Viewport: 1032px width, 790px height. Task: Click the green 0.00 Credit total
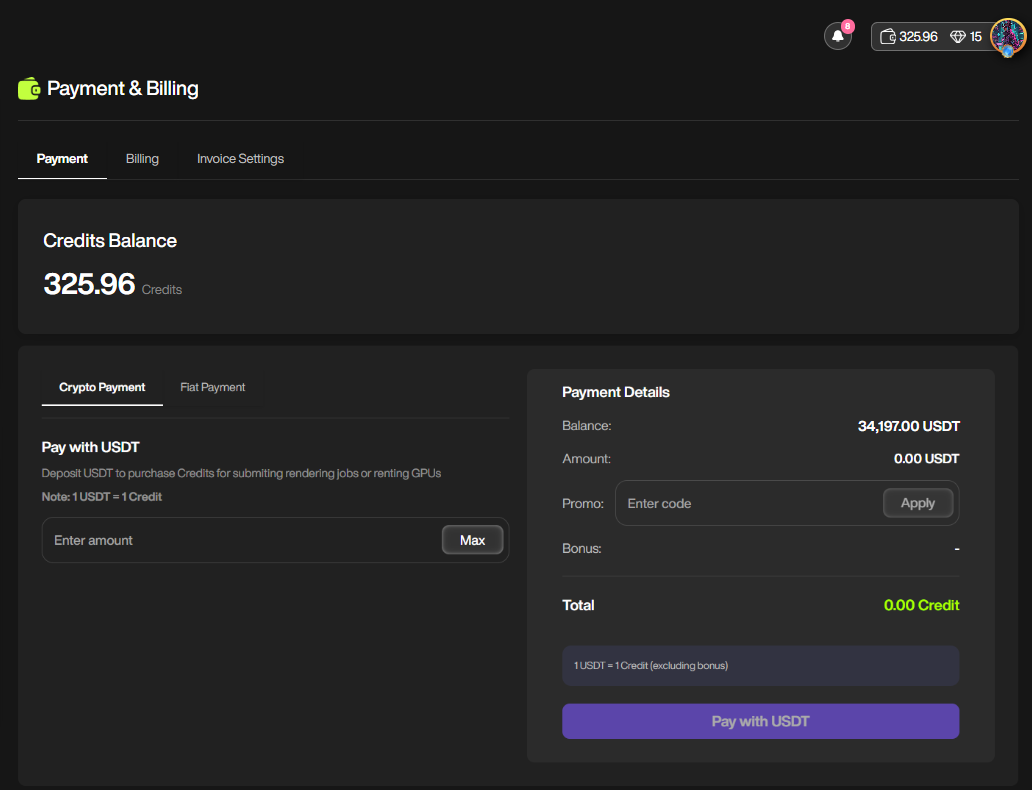[x=921, y=605]
